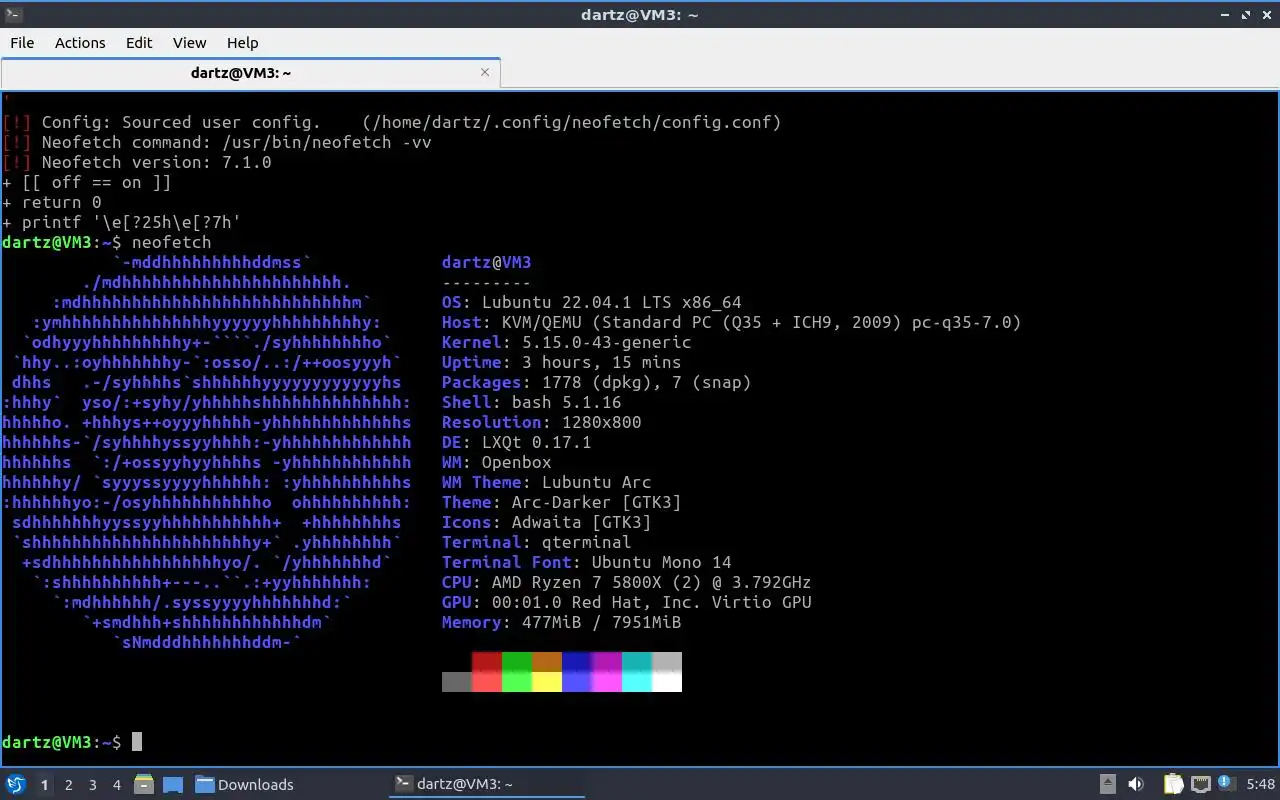Click the '[[ off == on ]]' debug line

pos(87,182)
